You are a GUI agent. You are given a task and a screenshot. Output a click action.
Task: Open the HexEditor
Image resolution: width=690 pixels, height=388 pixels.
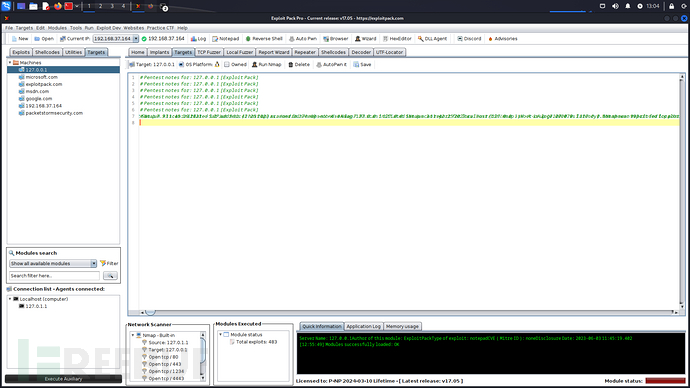(x=397, y=39)
